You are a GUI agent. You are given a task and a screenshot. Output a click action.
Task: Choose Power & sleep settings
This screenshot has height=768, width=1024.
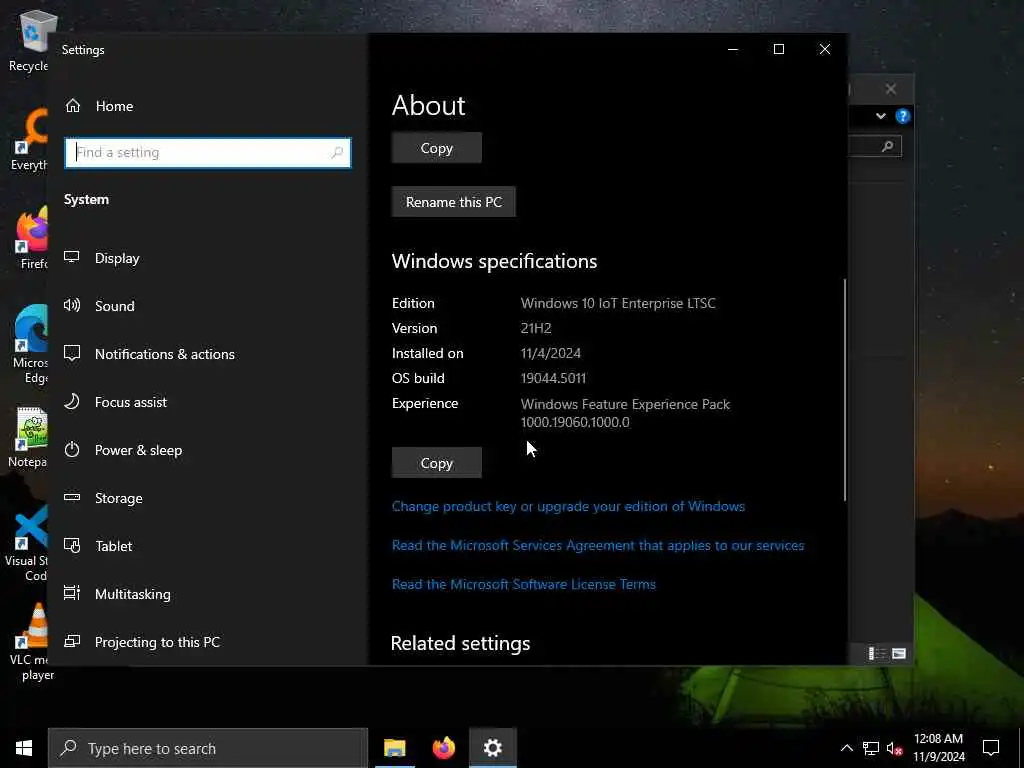(138, 450)
